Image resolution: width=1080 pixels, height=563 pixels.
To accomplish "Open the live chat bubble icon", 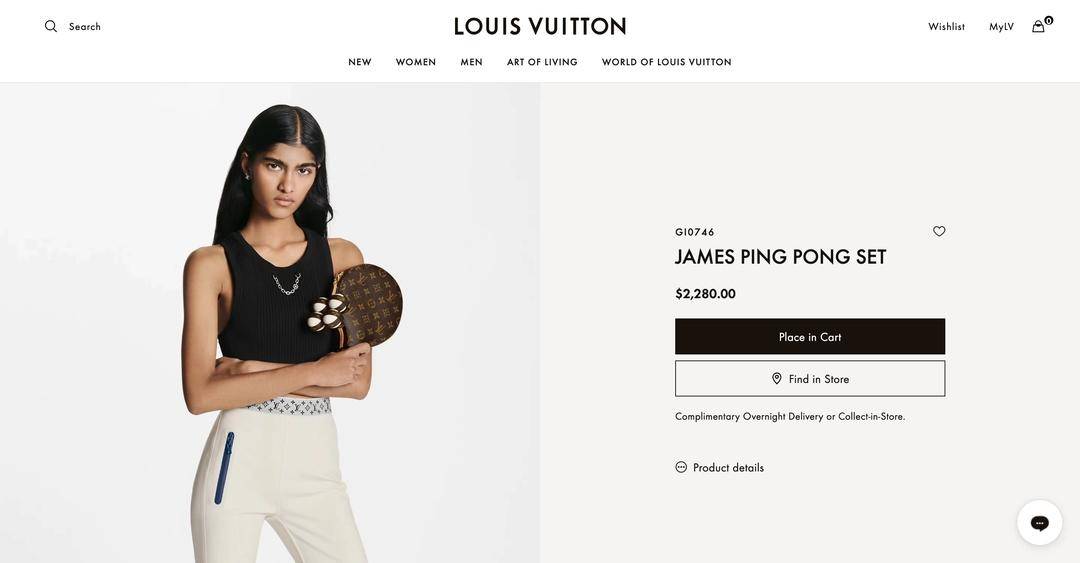I will (x=1039, y=523).
